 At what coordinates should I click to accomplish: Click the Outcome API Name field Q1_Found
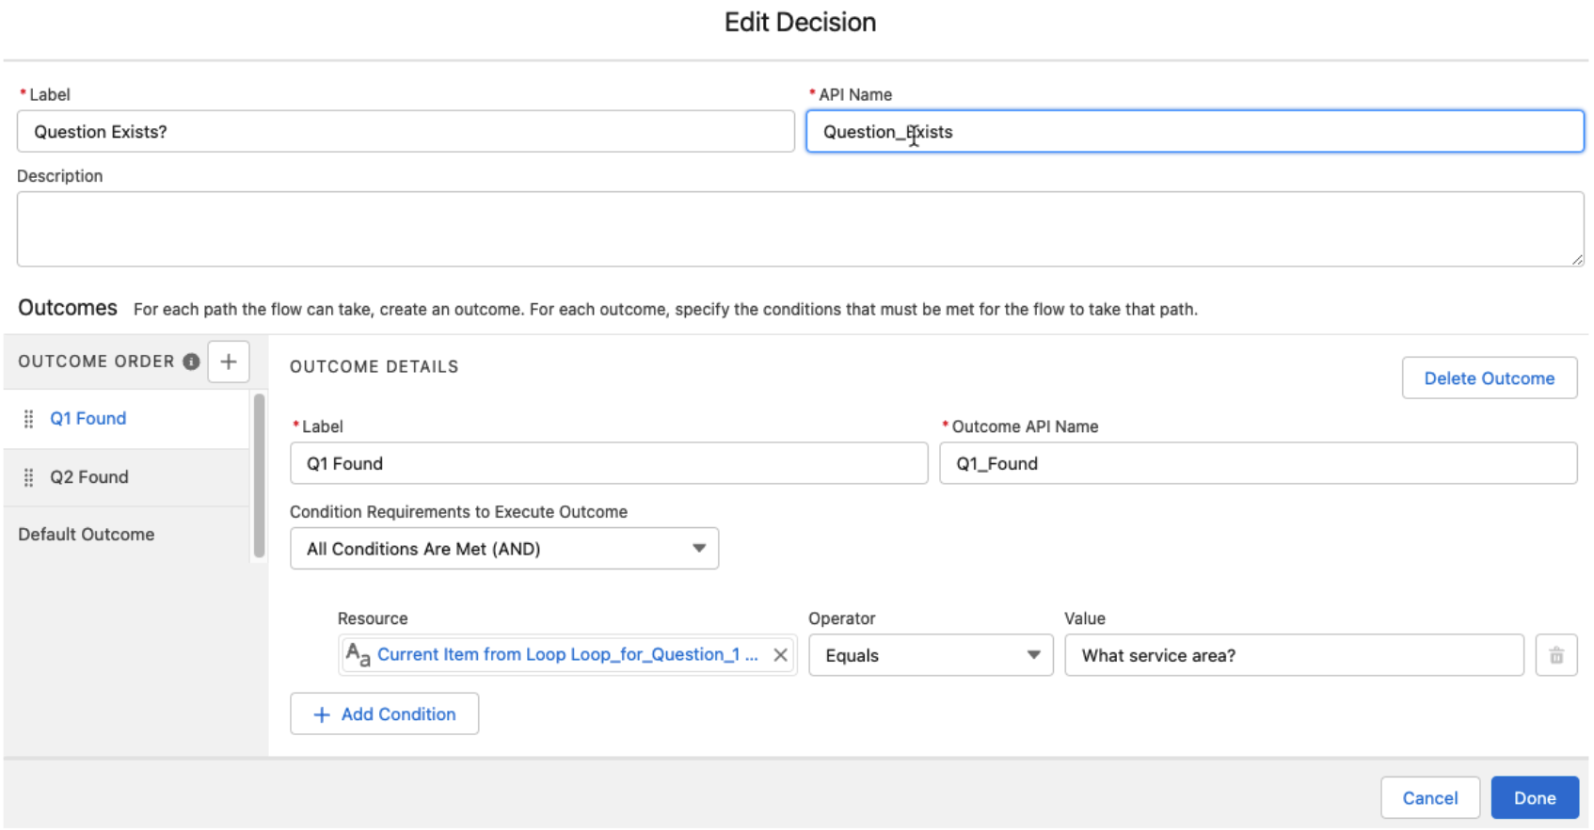[1258, 464]
